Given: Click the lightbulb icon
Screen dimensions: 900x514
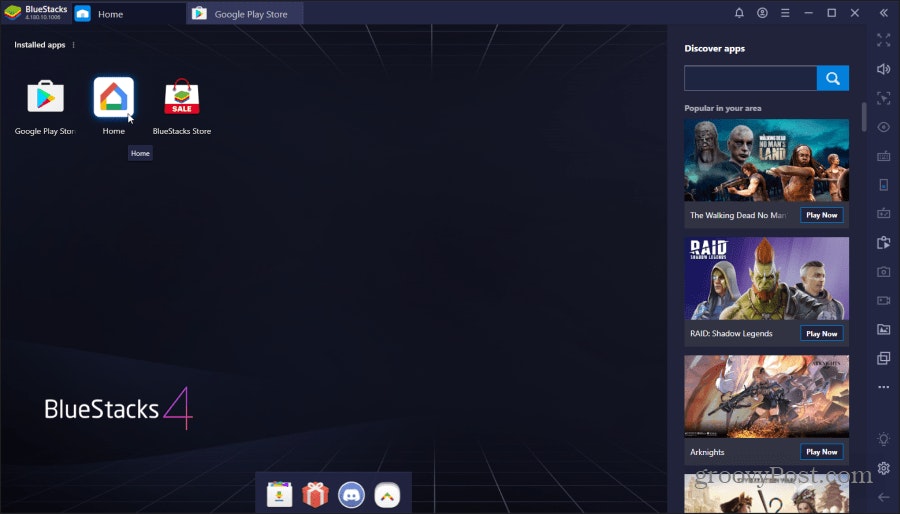Looking at the screenshot, I should (x=884, y=439).
